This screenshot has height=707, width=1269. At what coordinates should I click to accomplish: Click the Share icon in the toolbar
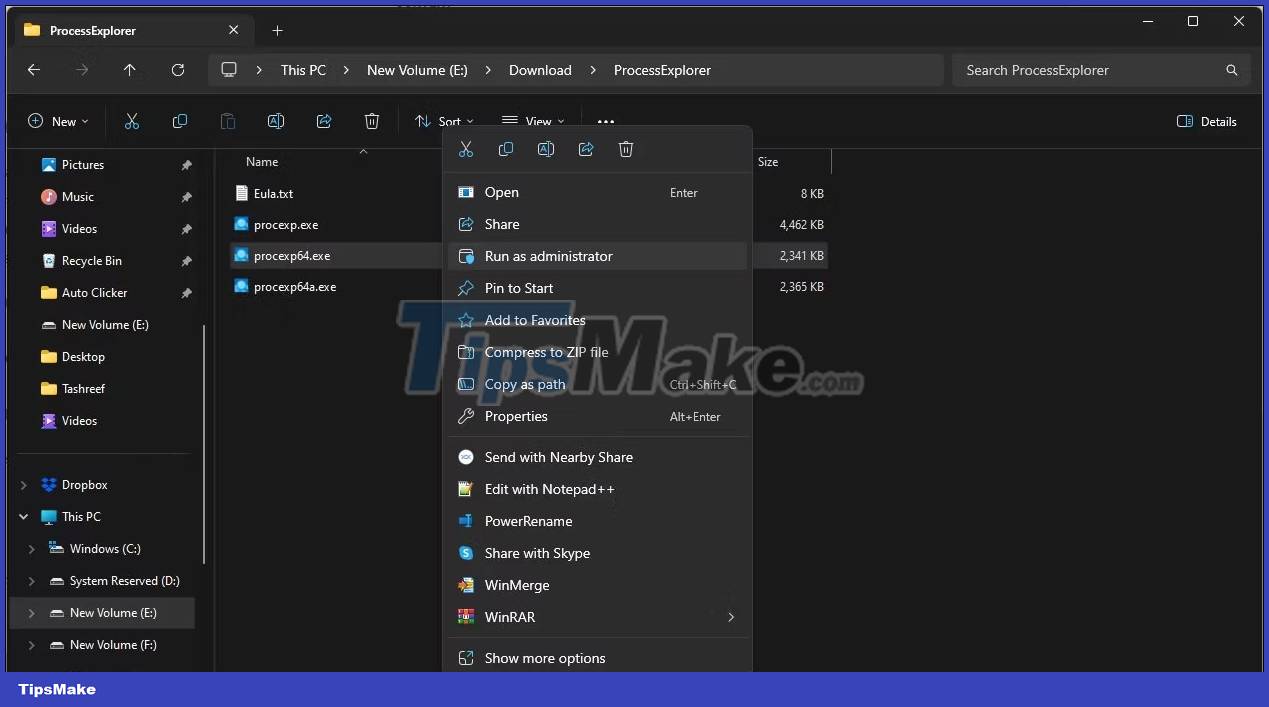coord(324,121)
